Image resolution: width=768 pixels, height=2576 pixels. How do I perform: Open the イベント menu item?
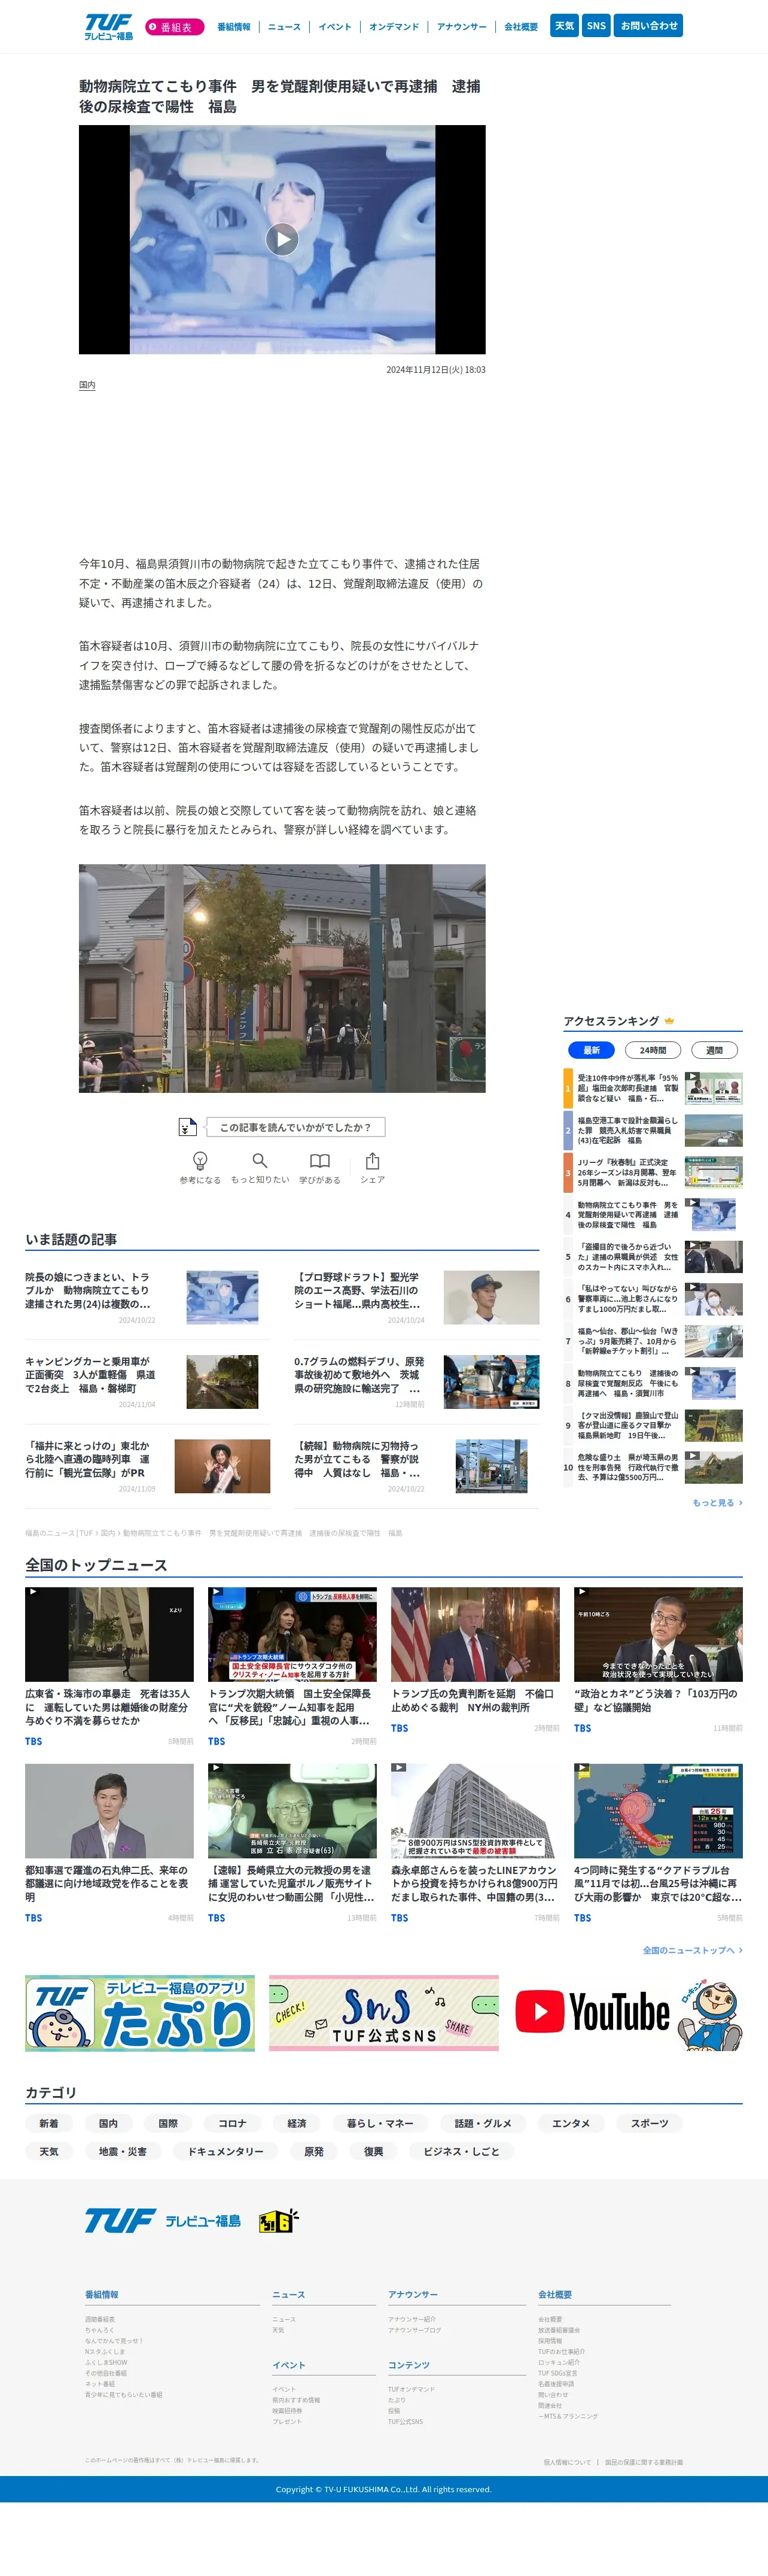tap(335, 27)
